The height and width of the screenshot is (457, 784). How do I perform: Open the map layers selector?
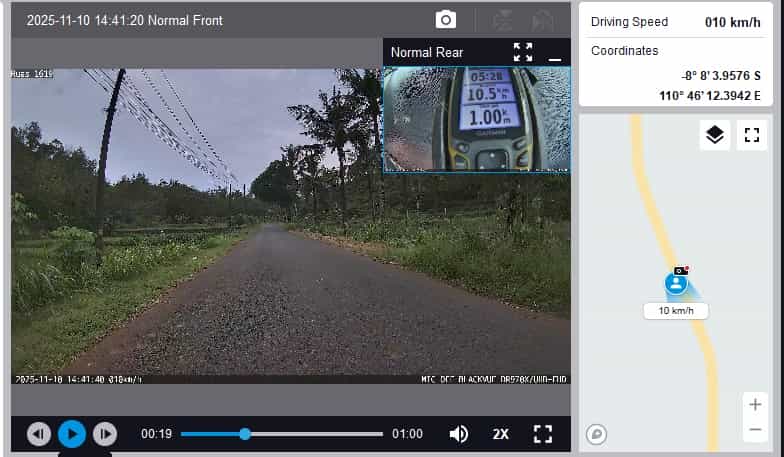[x=714, y=135]
